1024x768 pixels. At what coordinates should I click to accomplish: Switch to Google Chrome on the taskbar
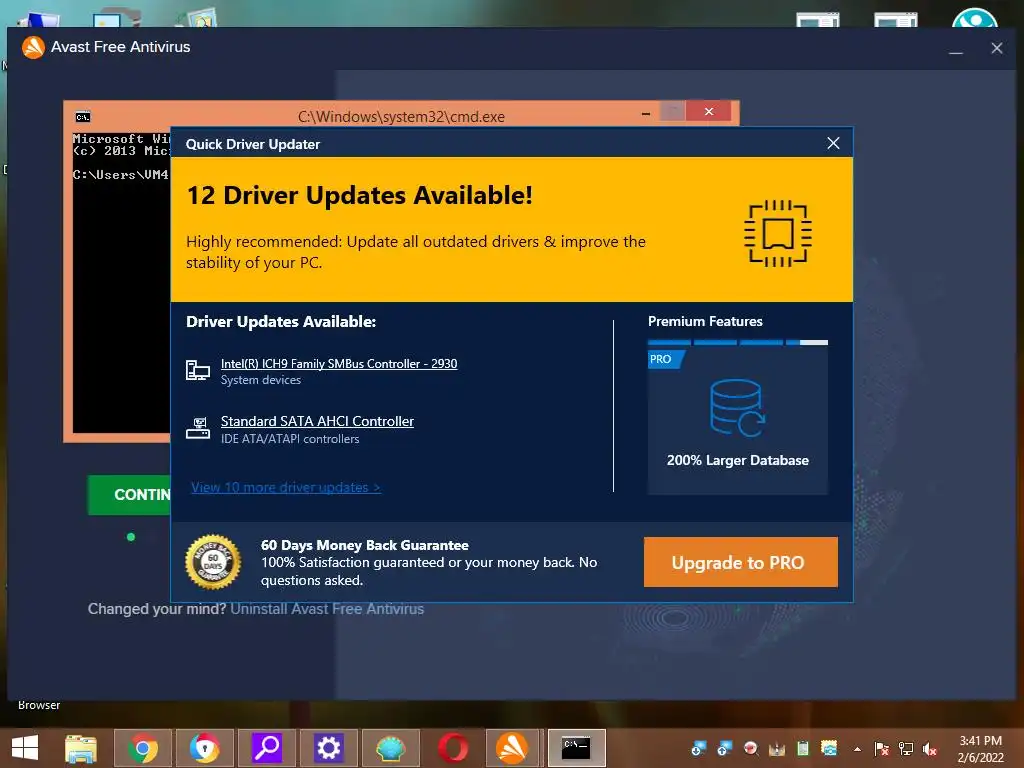coord(143,748)
